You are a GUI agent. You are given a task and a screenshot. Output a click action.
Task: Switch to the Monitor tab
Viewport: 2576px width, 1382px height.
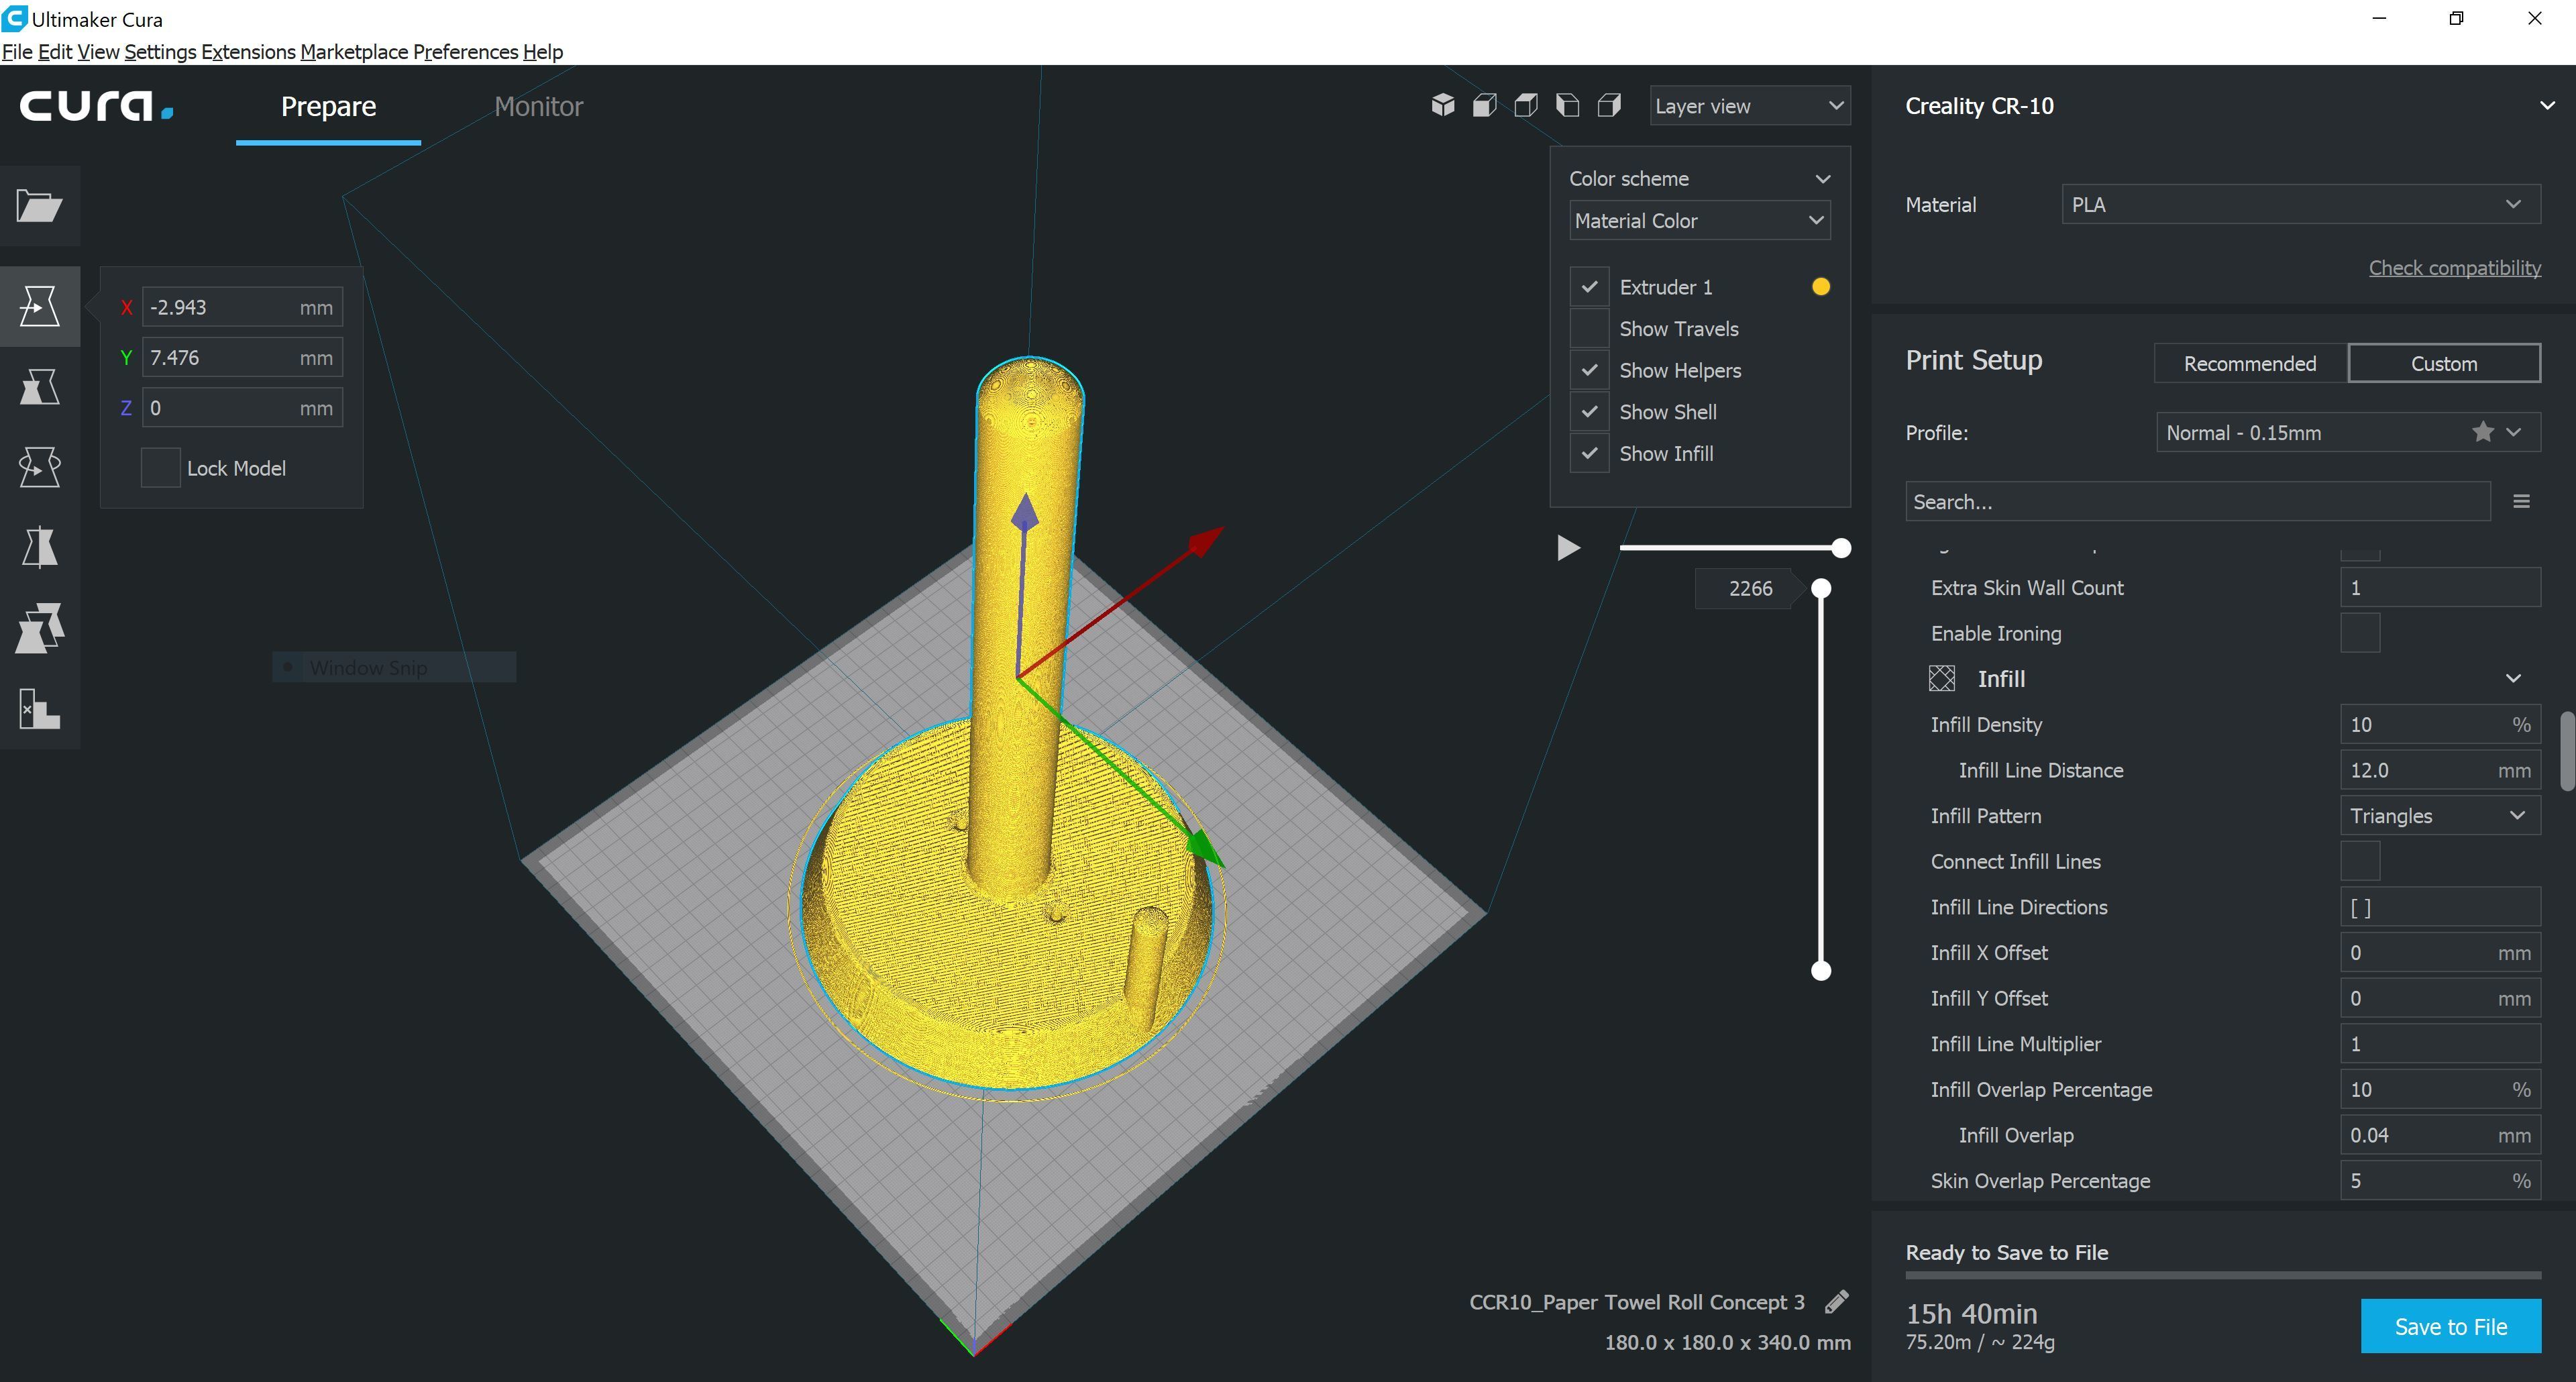(x=538, y=106)
